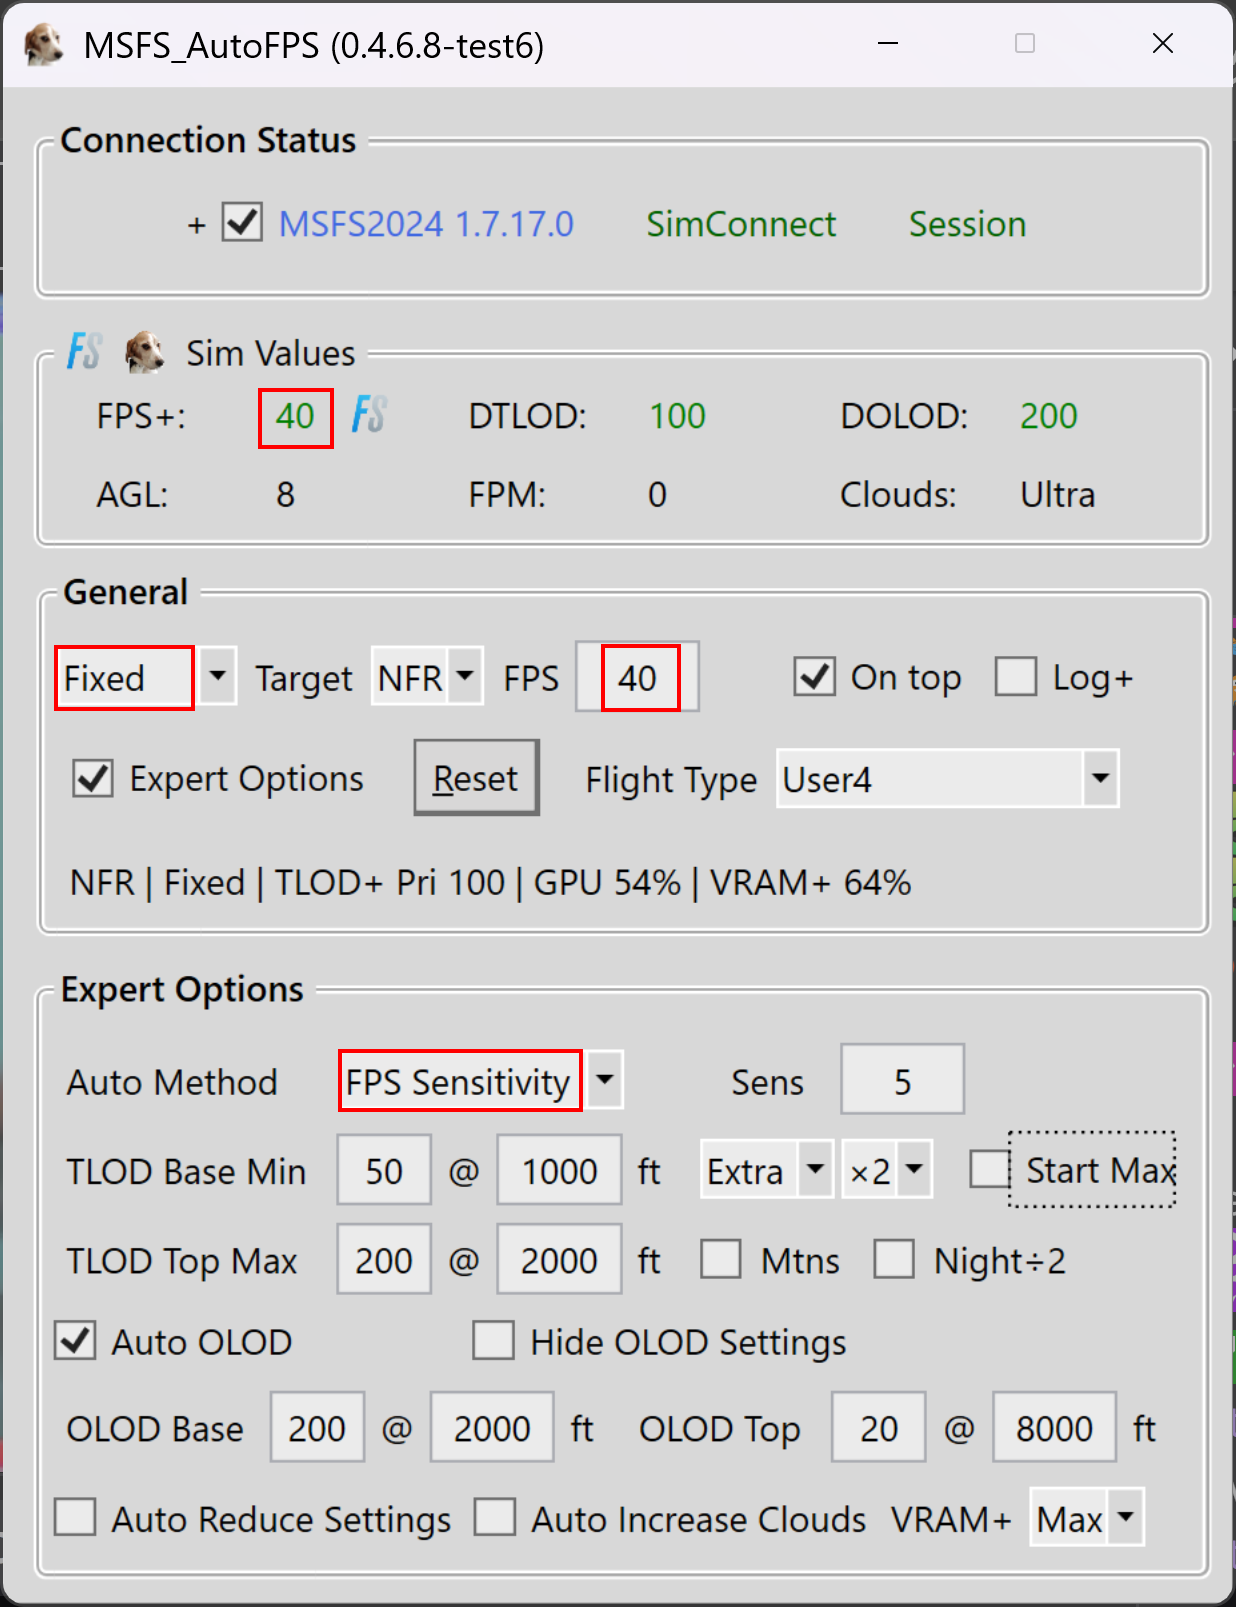1236x1607 pixels.
Task: Click the Sens value field
Action: pos(902,1080)
